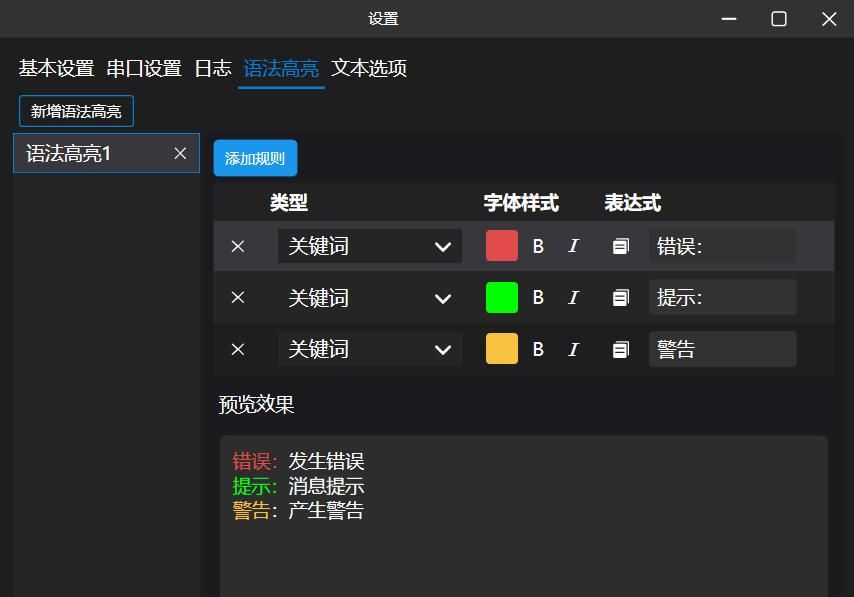This screenshot has height=597, width=854.
Task: Toggle bold on the 错误: rule
Action: point(538,245)
